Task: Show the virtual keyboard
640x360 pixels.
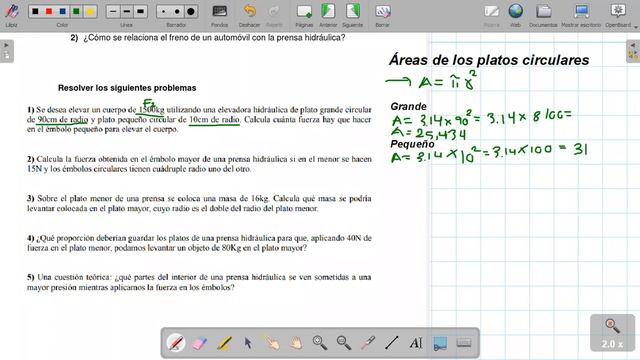Action: click(x=464, y=343)
